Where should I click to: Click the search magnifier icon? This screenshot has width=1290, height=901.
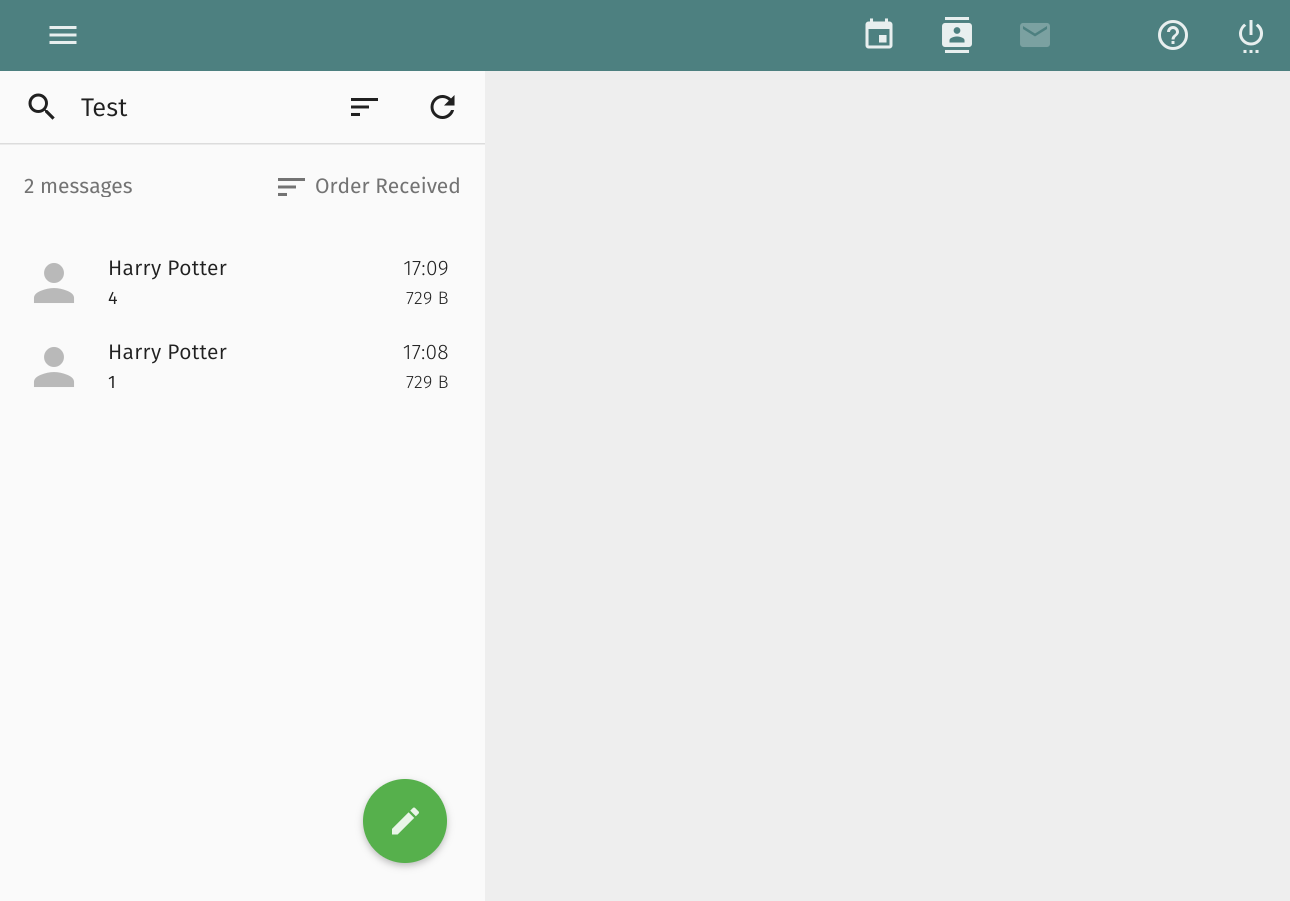pyautogui.click(x=41, y=107)
